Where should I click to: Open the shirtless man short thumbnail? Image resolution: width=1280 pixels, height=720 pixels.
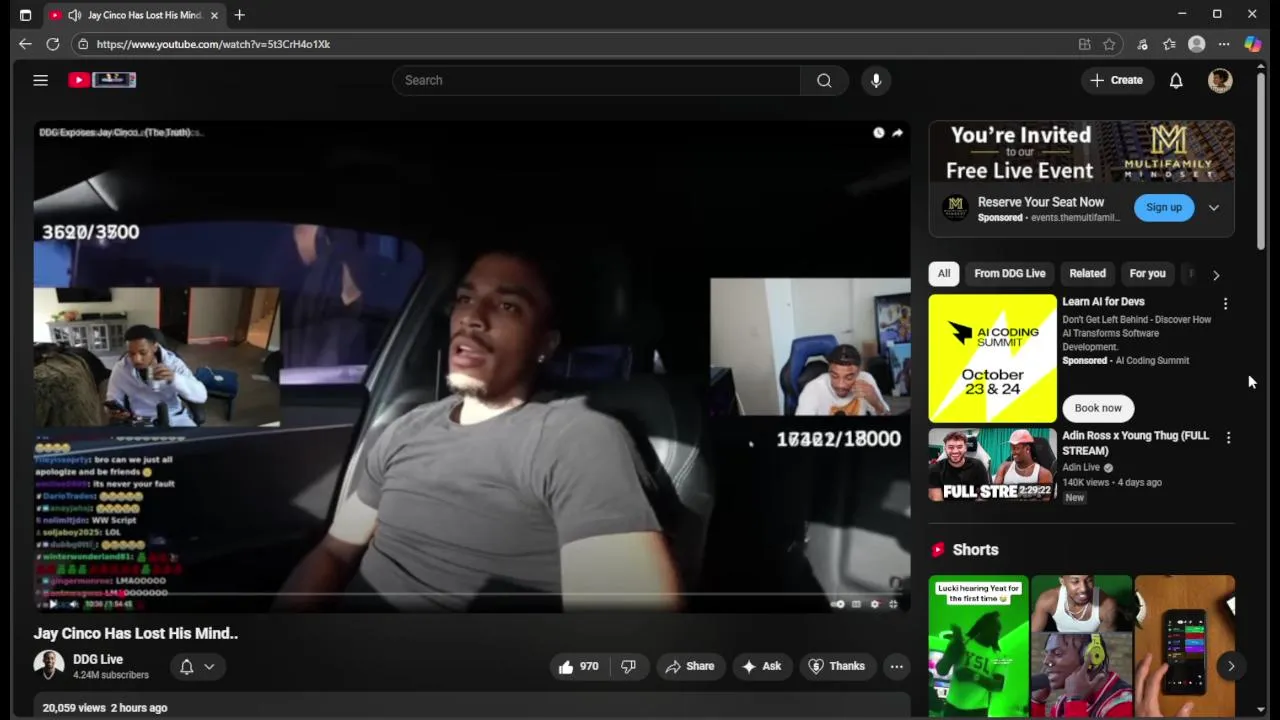click(1082, 646)
